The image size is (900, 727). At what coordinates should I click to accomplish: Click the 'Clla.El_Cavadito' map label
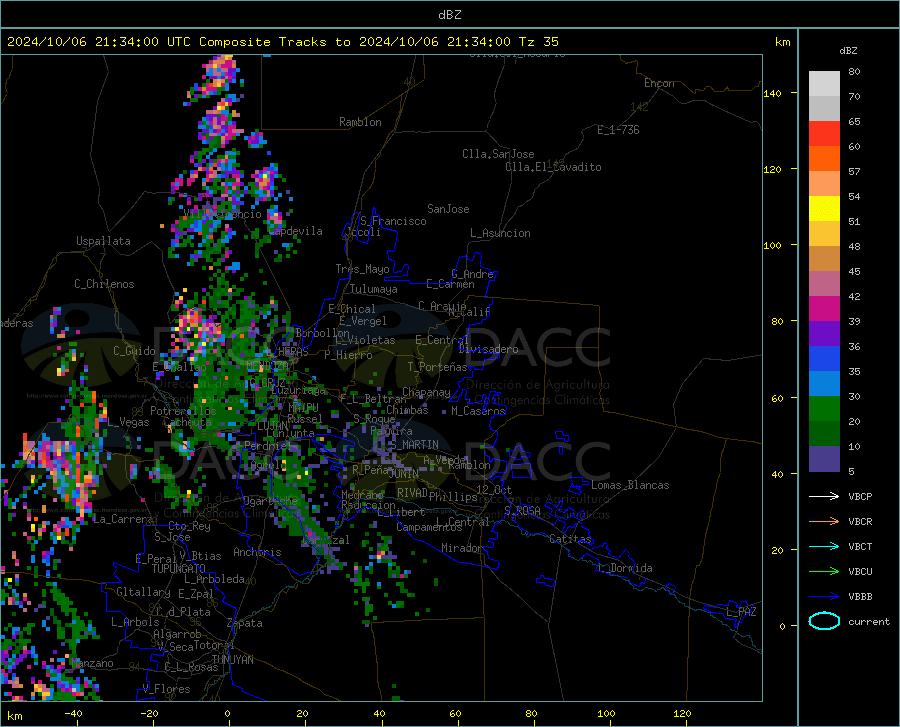553,167
